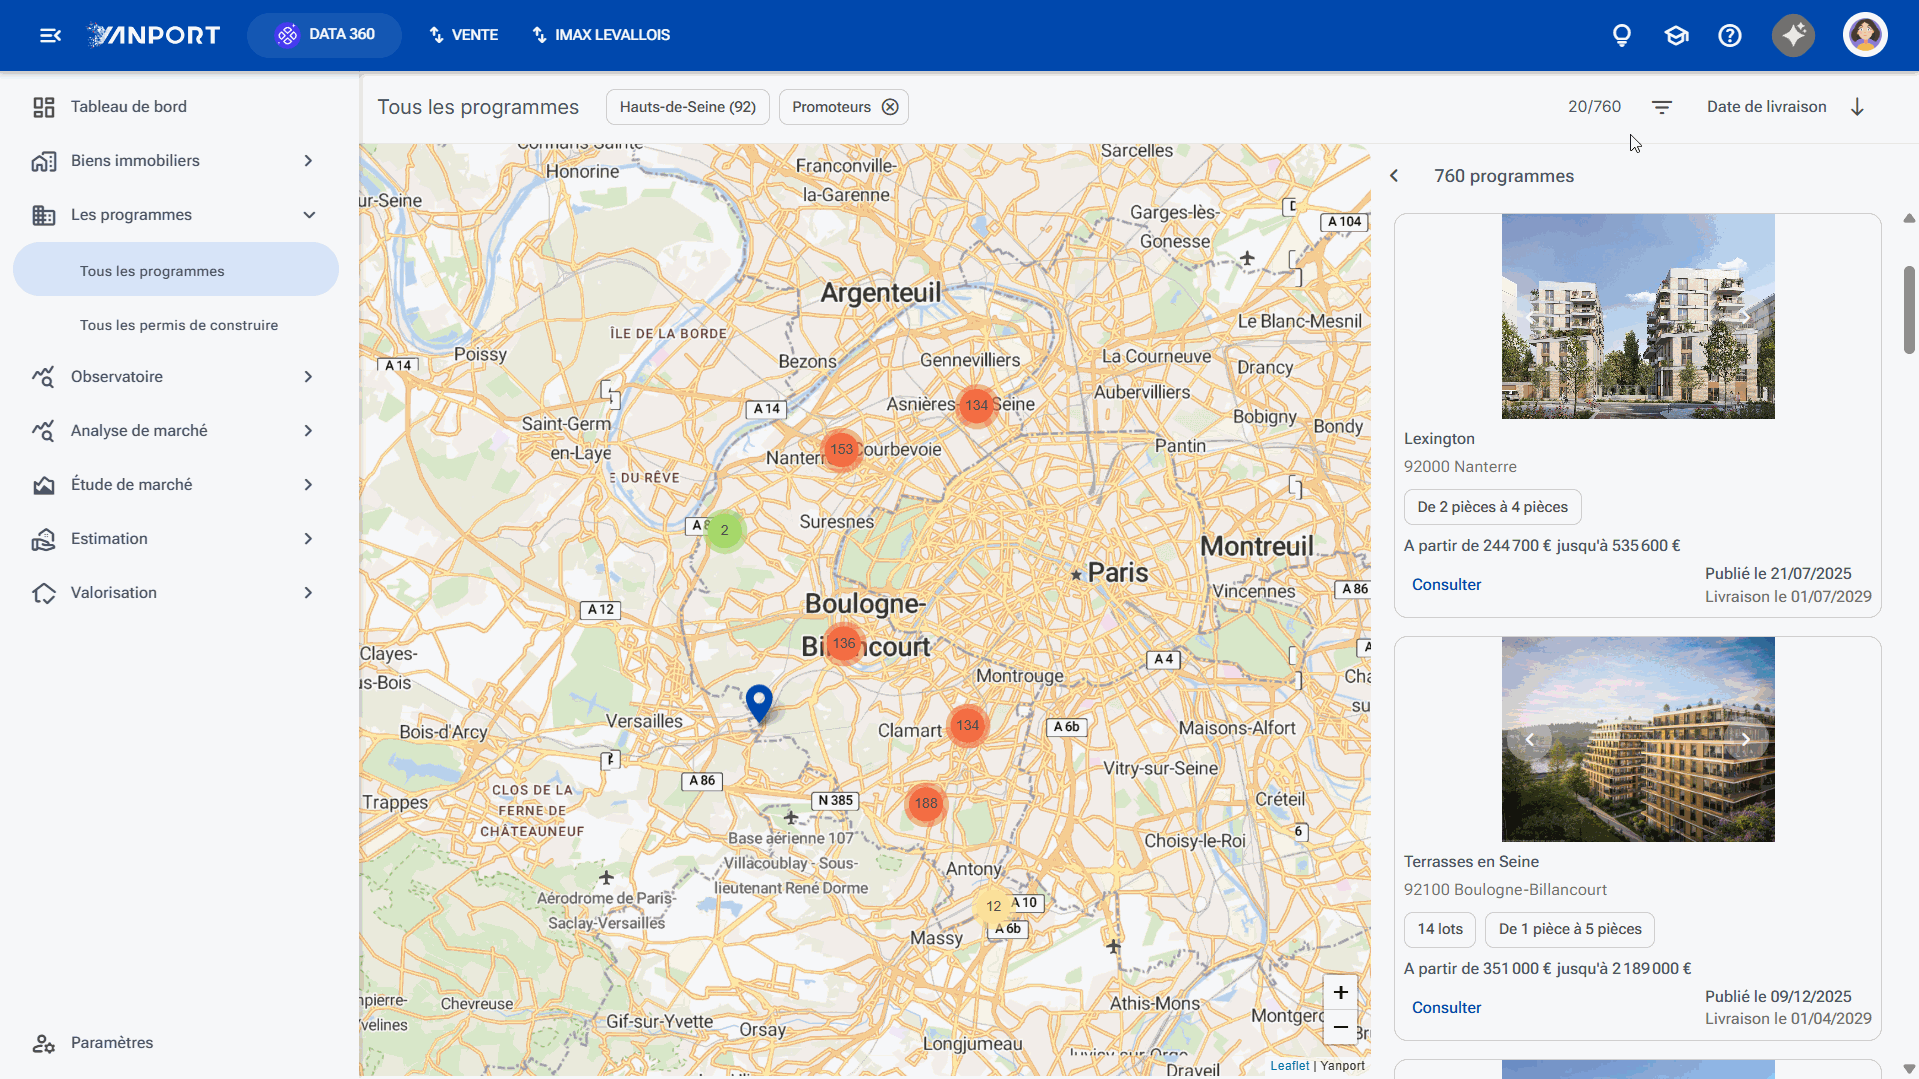Open map cluster 188 near Antony

(926, 803)
